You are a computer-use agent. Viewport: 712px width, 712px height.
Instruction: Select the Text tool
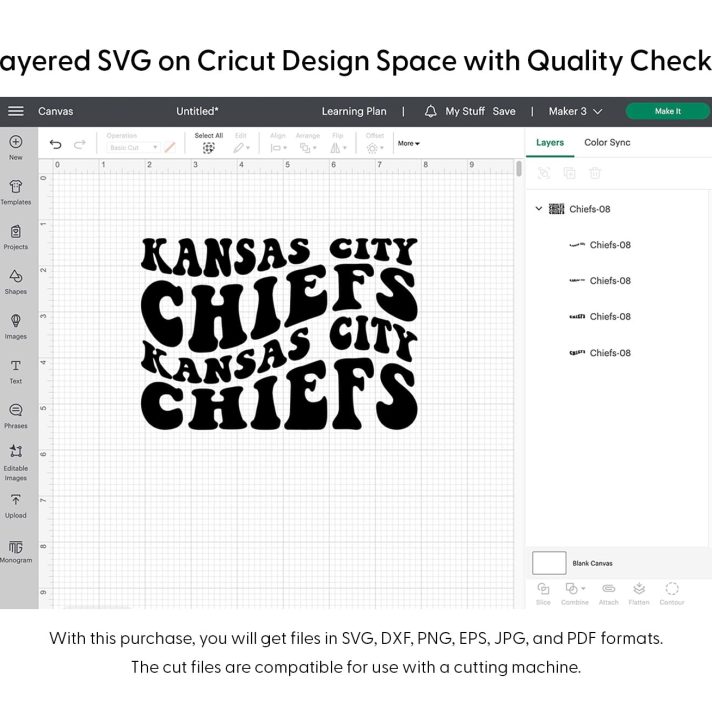point(15,371)
